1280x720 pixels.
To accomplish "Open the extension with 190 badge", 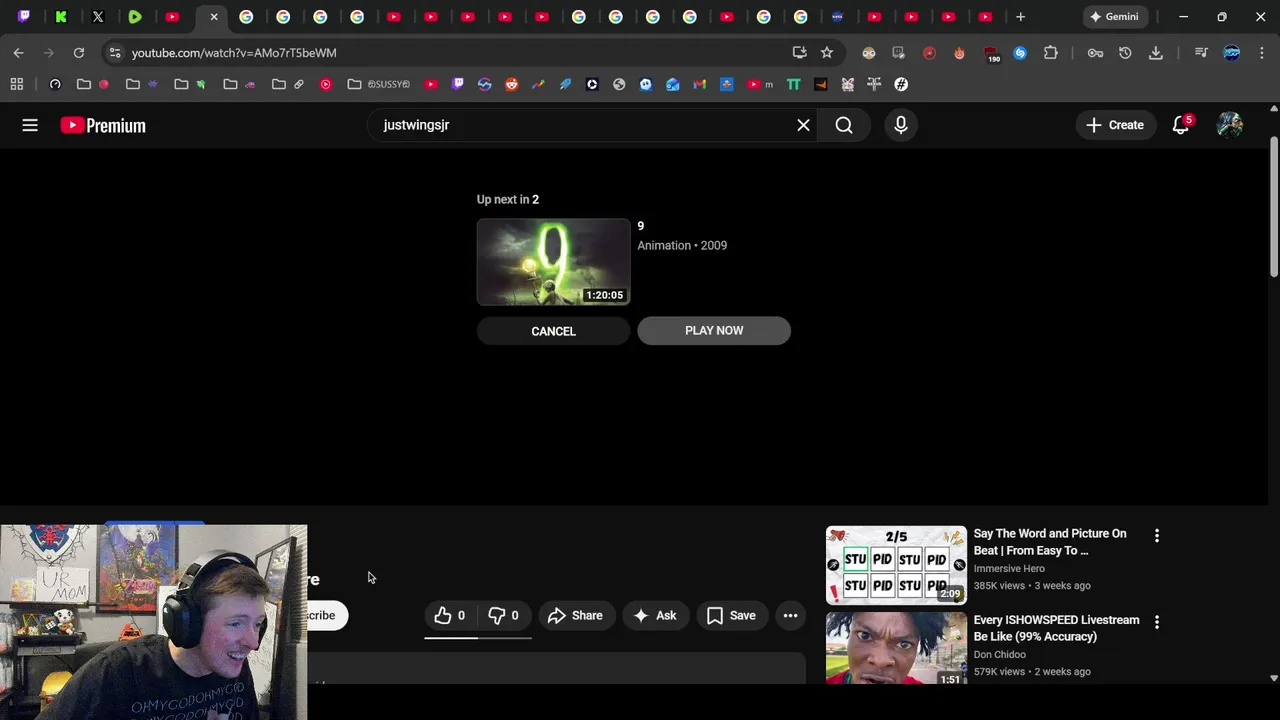I will point(991,54).
